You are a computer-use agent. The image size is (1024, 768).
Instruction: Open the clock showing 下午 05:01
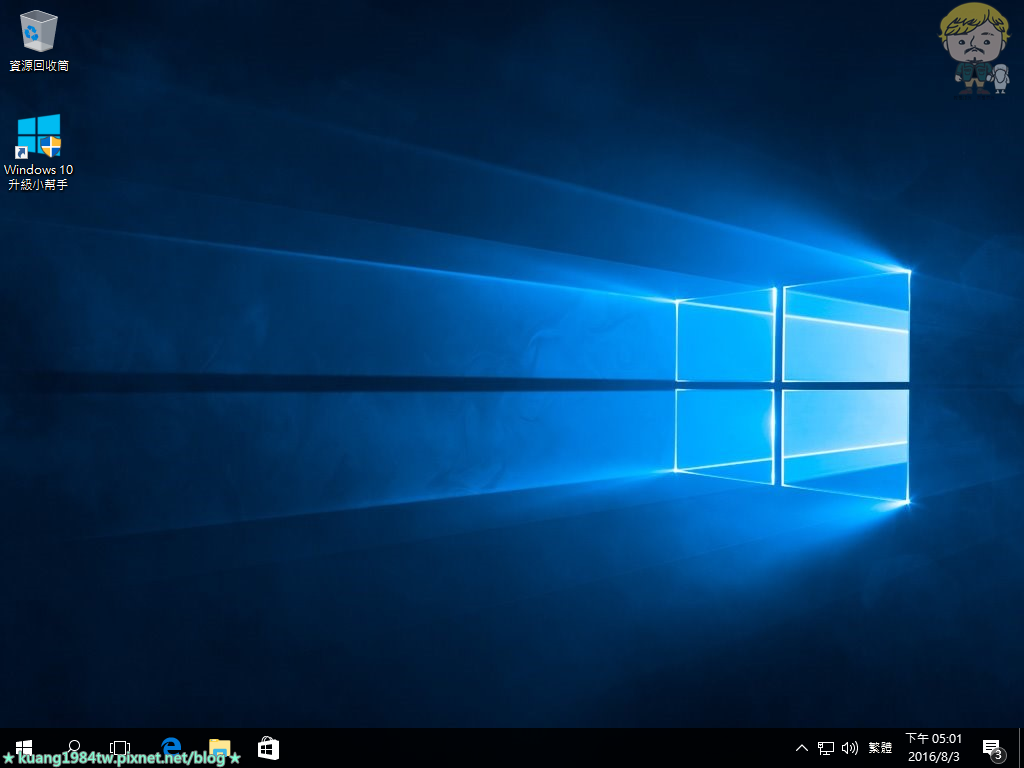pyautogui.click(x=934, y=748)
